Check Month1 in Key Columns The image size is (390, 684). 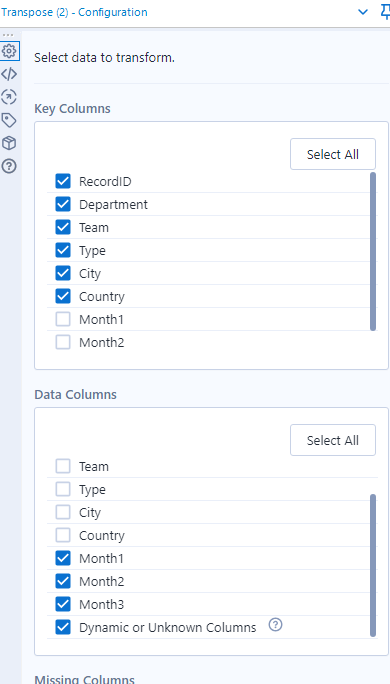pos(63,320)
